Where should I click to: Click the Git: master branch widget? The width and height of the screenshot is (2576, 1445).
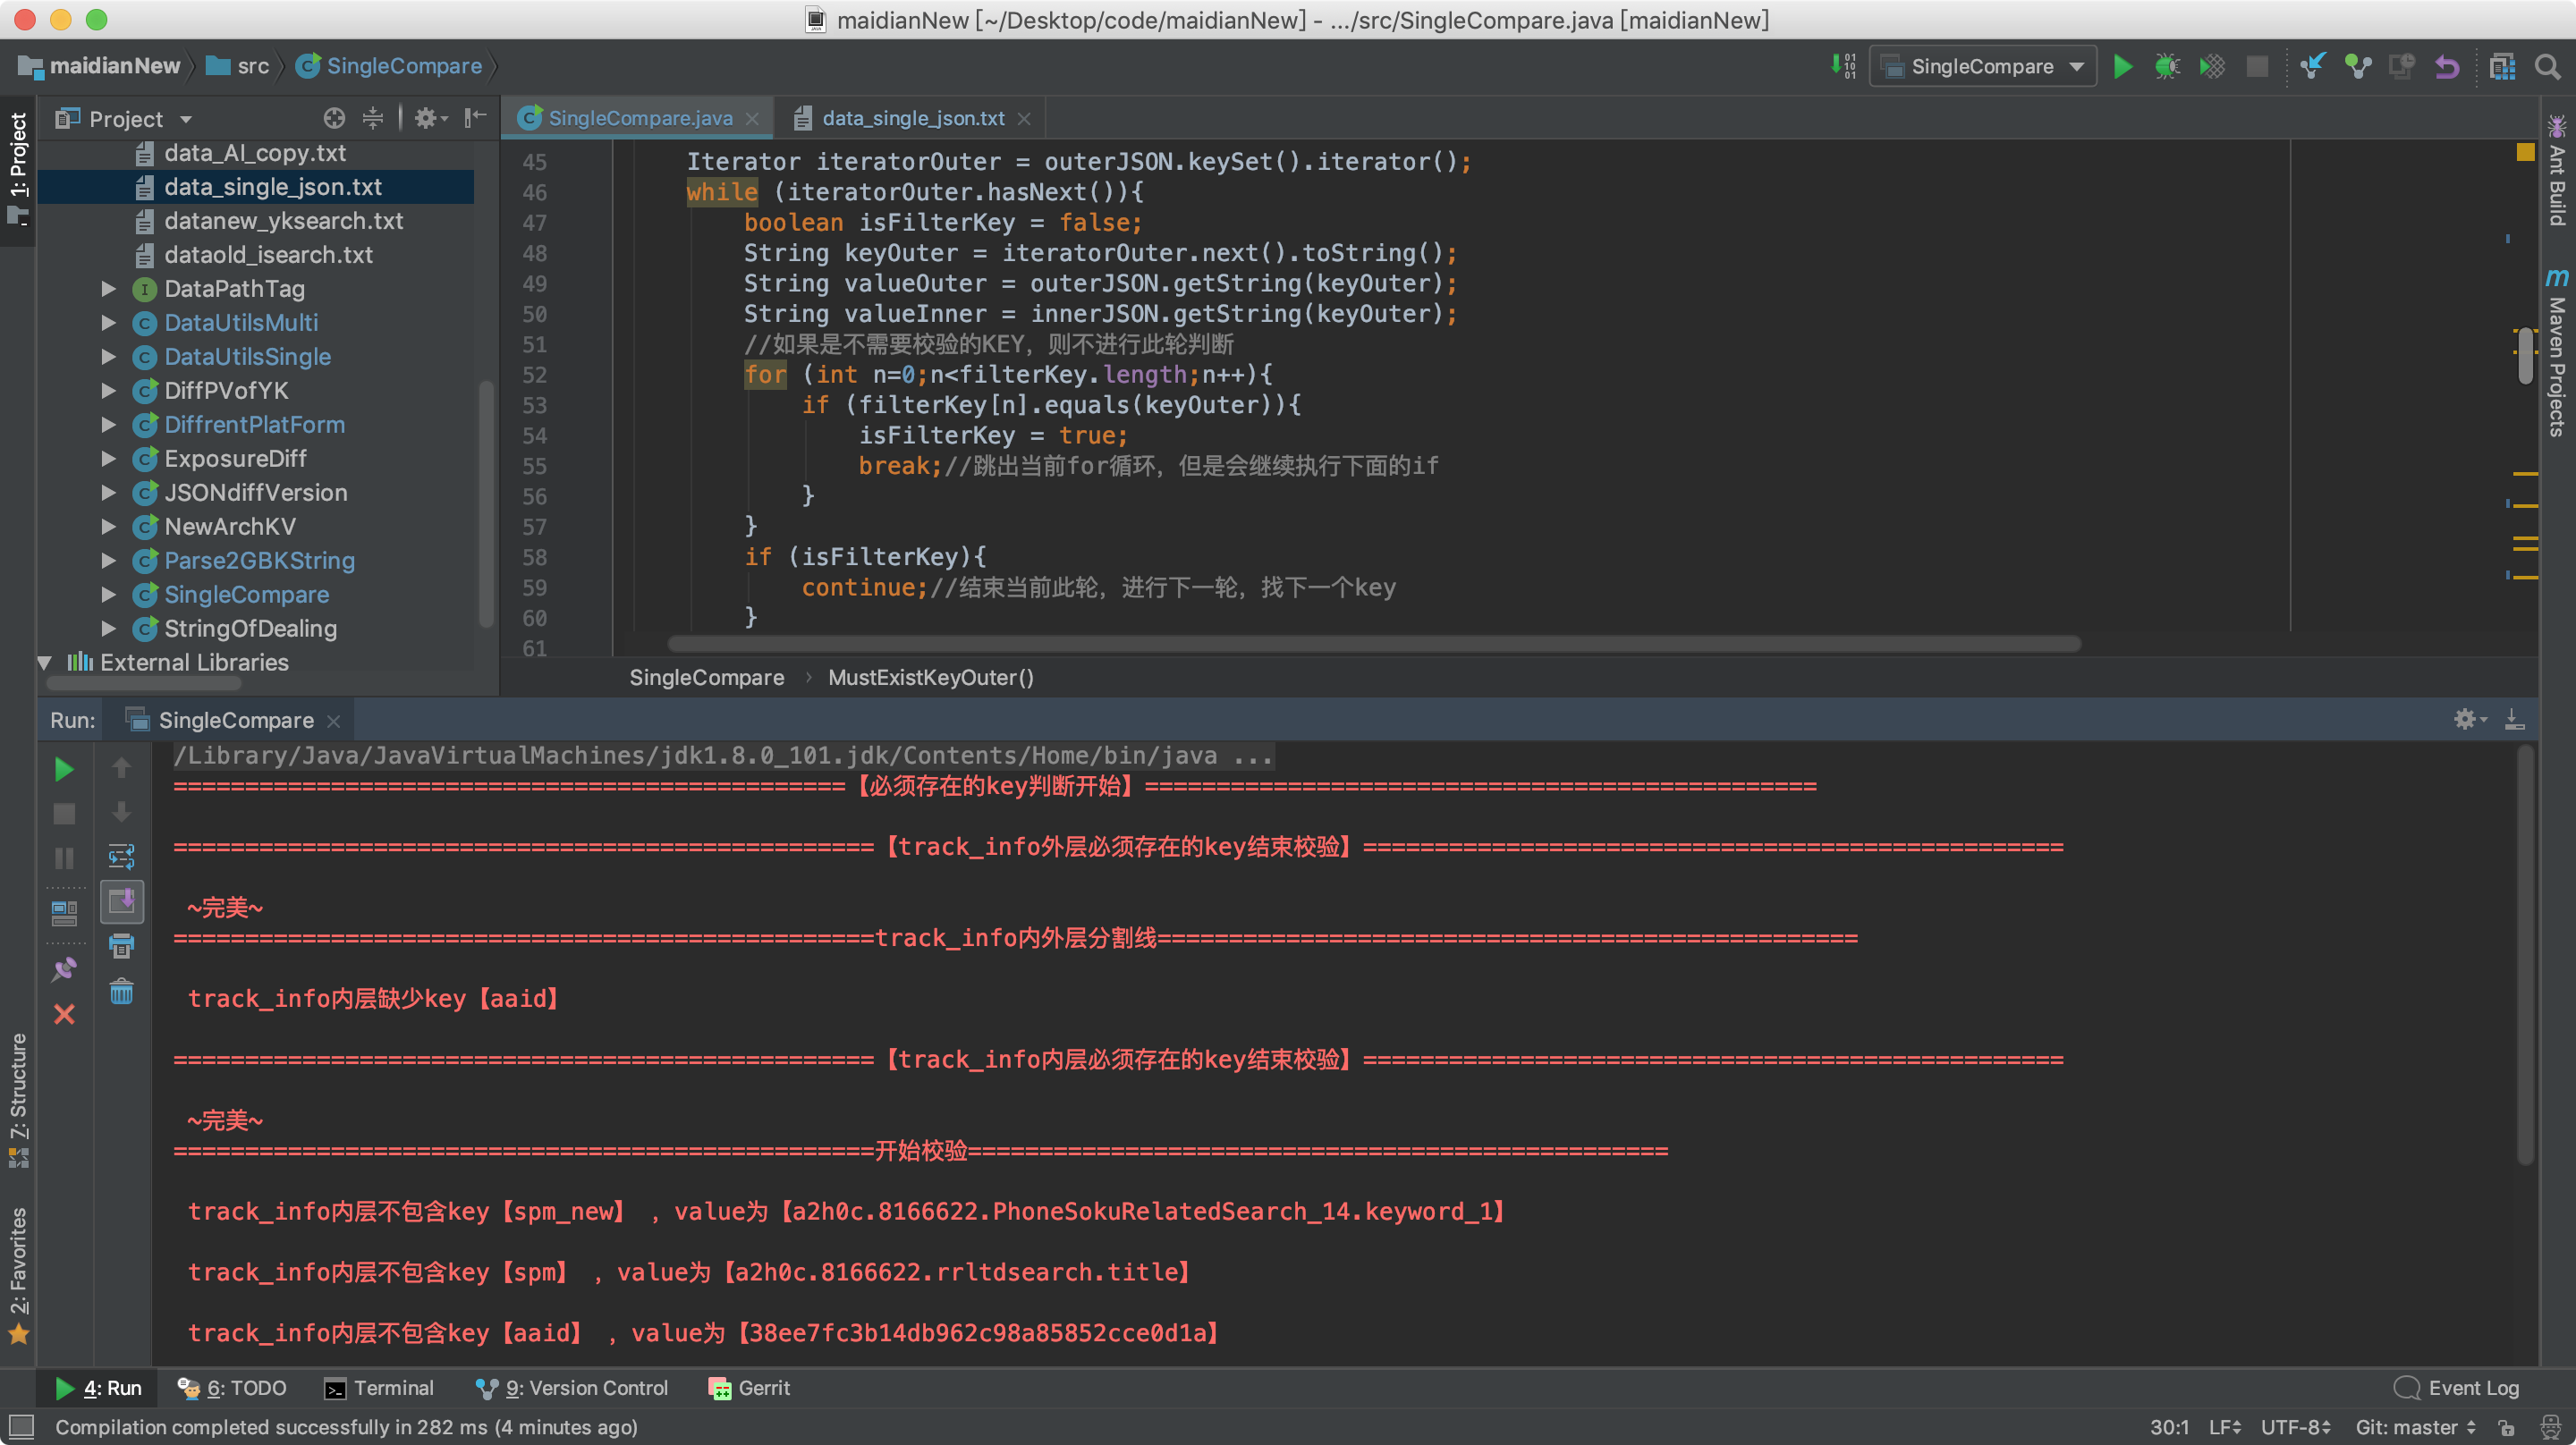pos(2415,1427)
